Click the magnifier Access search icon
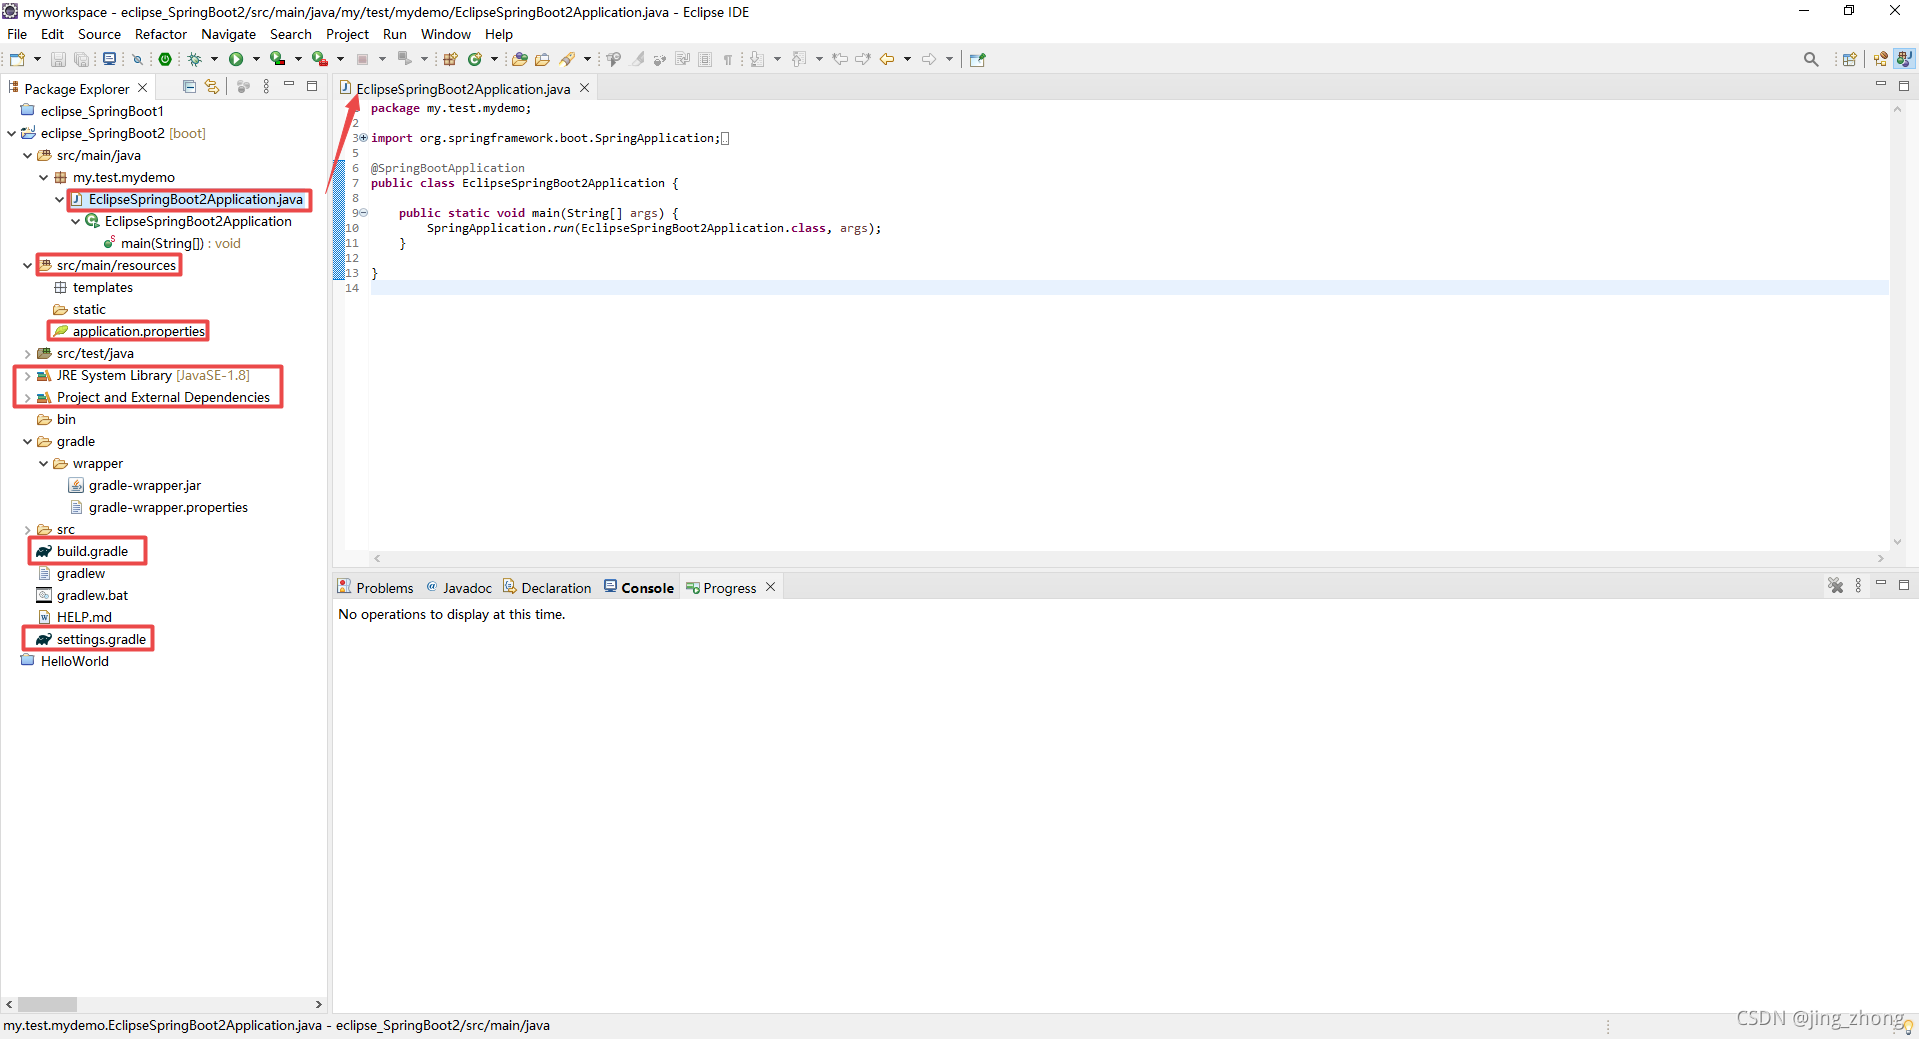 pyautogui.click(x=1811, y=59)
